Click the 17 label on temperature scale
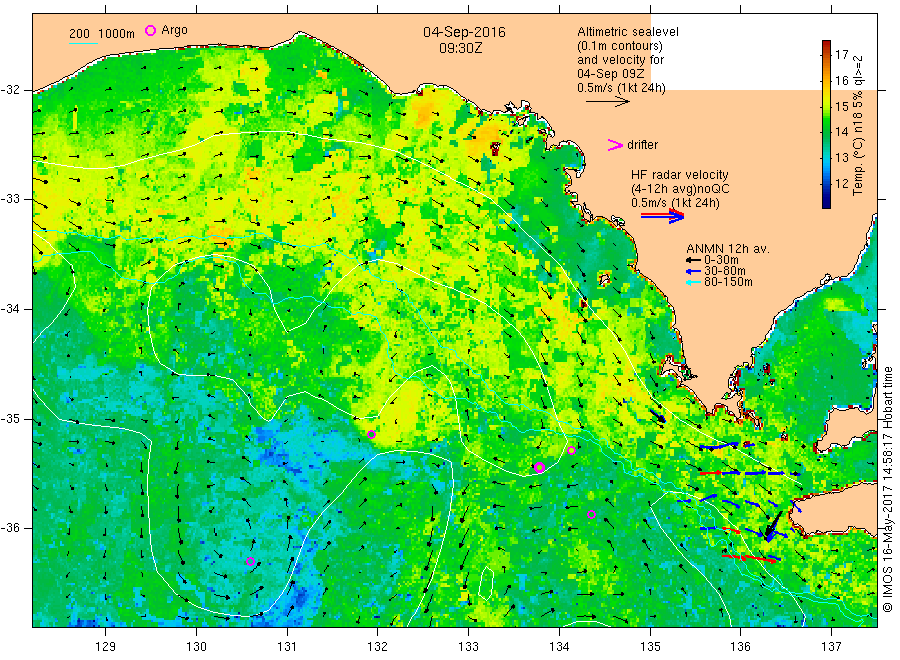This screenshot has width=900, height=660. (x=841, y=55)
